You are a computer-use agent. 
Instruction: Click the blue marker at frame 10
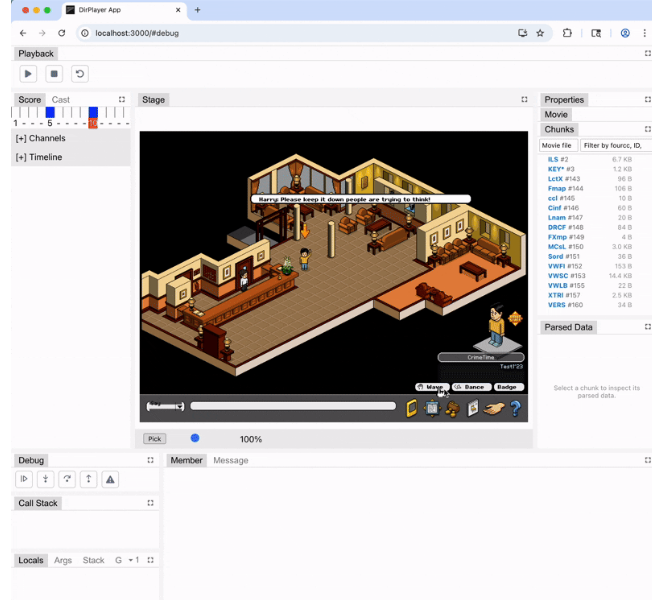tap(93, 112)
